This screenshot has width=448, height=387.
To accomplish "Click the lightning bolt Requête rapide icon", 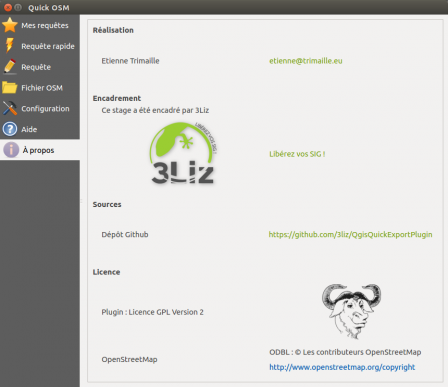I will [x=10, y=46].
